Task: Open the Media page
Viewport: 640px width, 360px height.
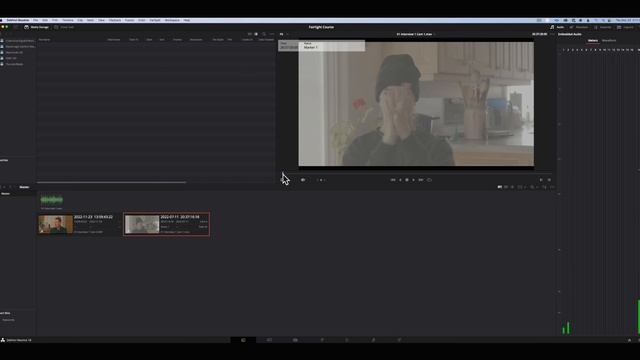Action: 243,340
